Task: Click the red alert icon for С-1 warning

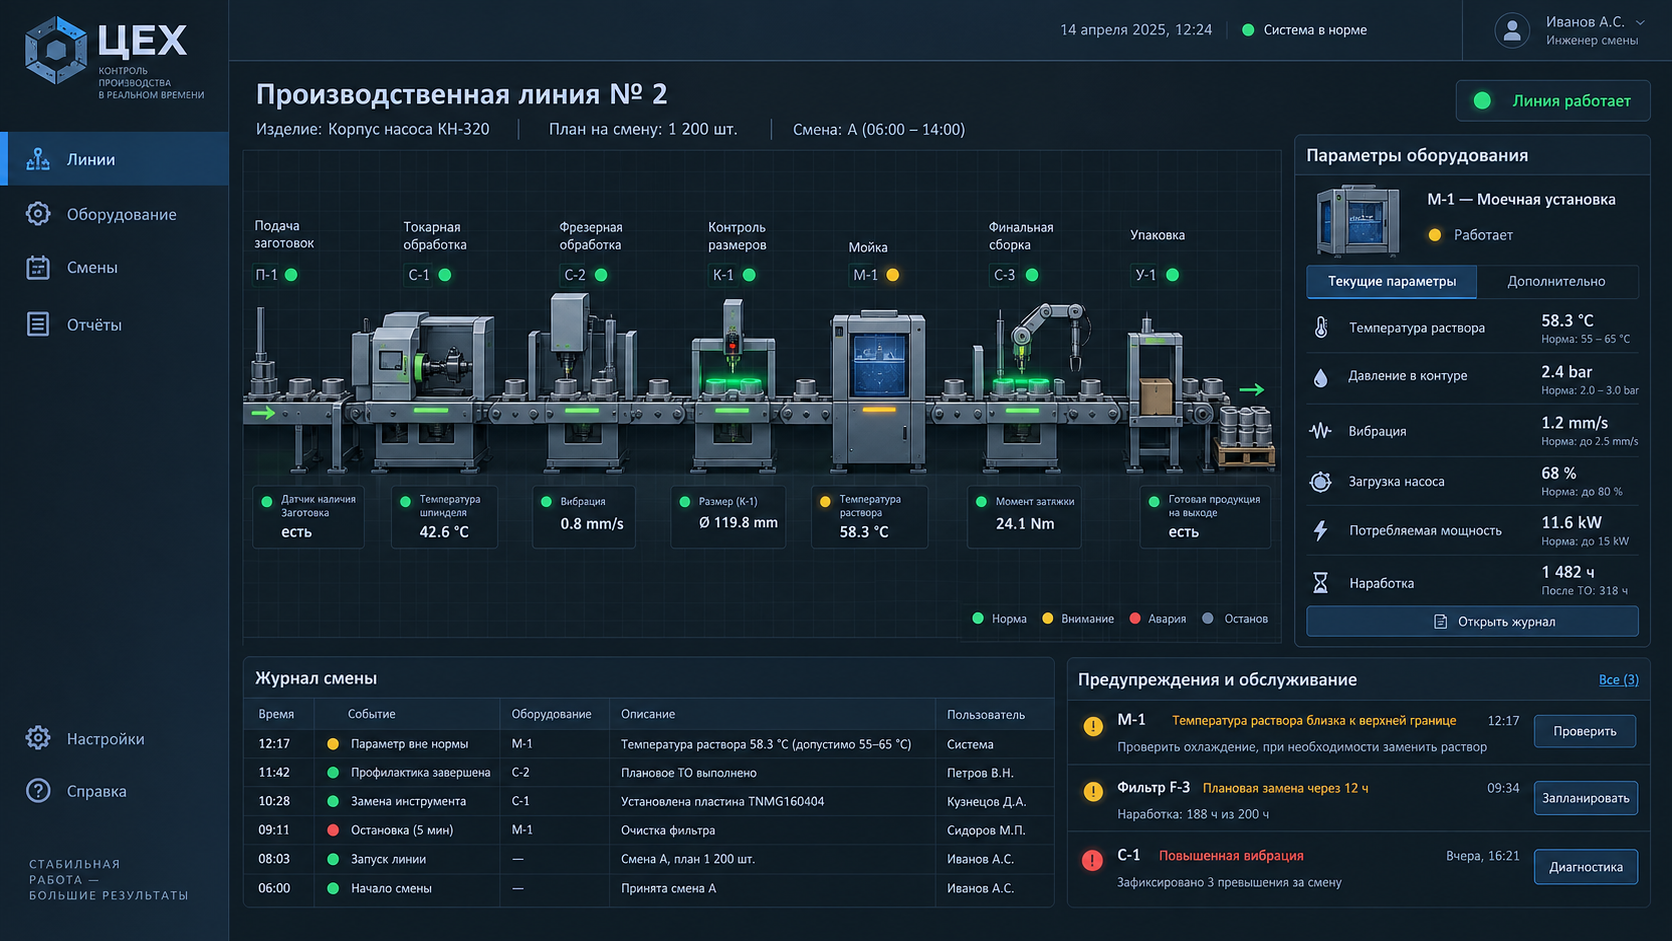Action: click(1093, 860)
